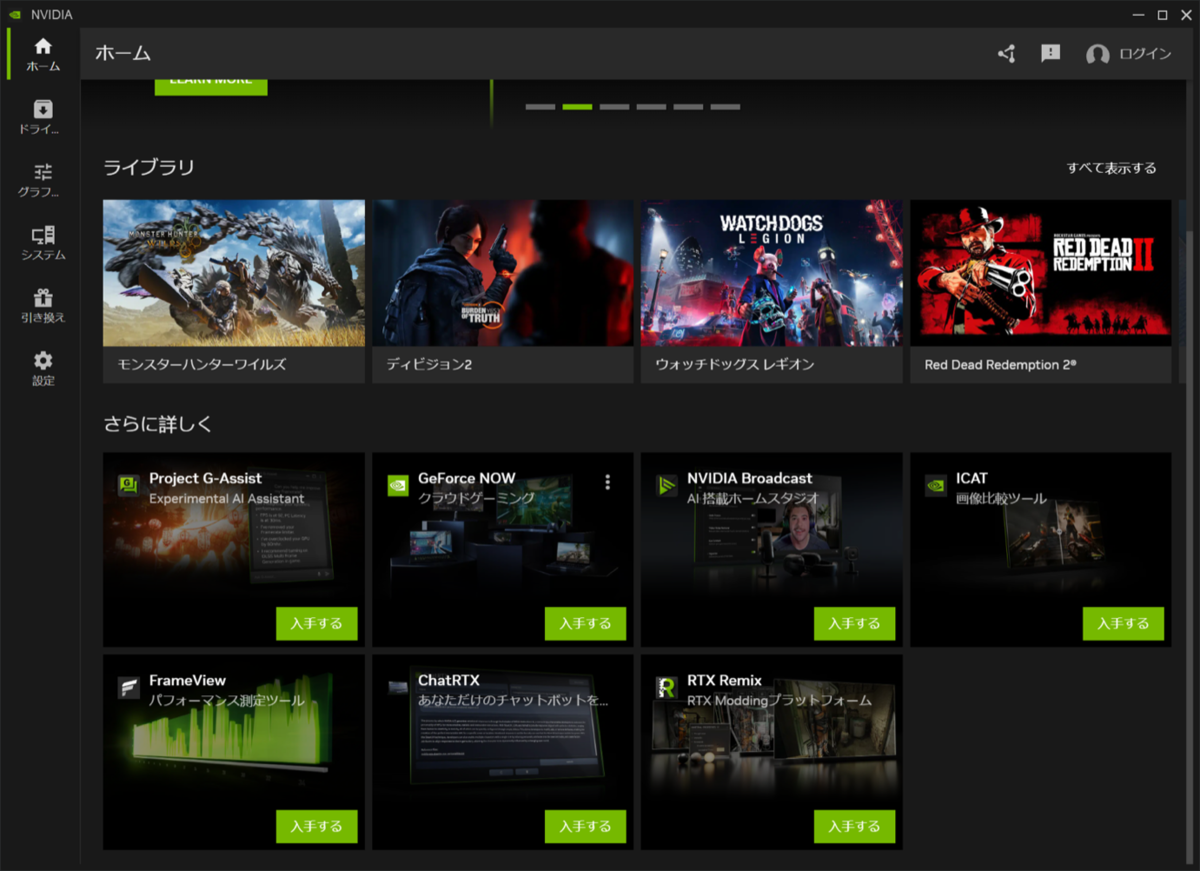The image size is (1200, 871).
Task: Open the ホーム sidebar icon
Action: click(43, 46)
